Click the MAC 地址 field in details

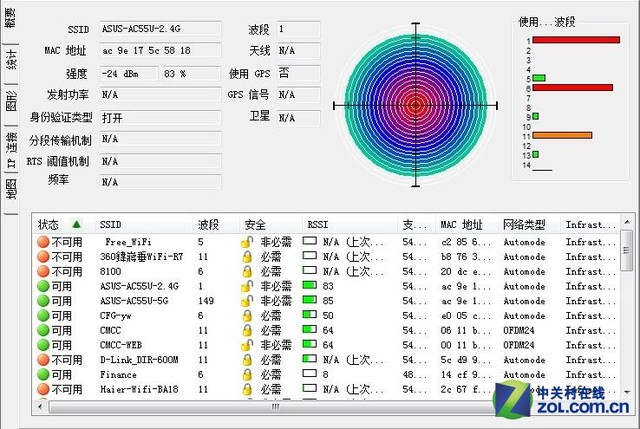click(x=160, y=51)
